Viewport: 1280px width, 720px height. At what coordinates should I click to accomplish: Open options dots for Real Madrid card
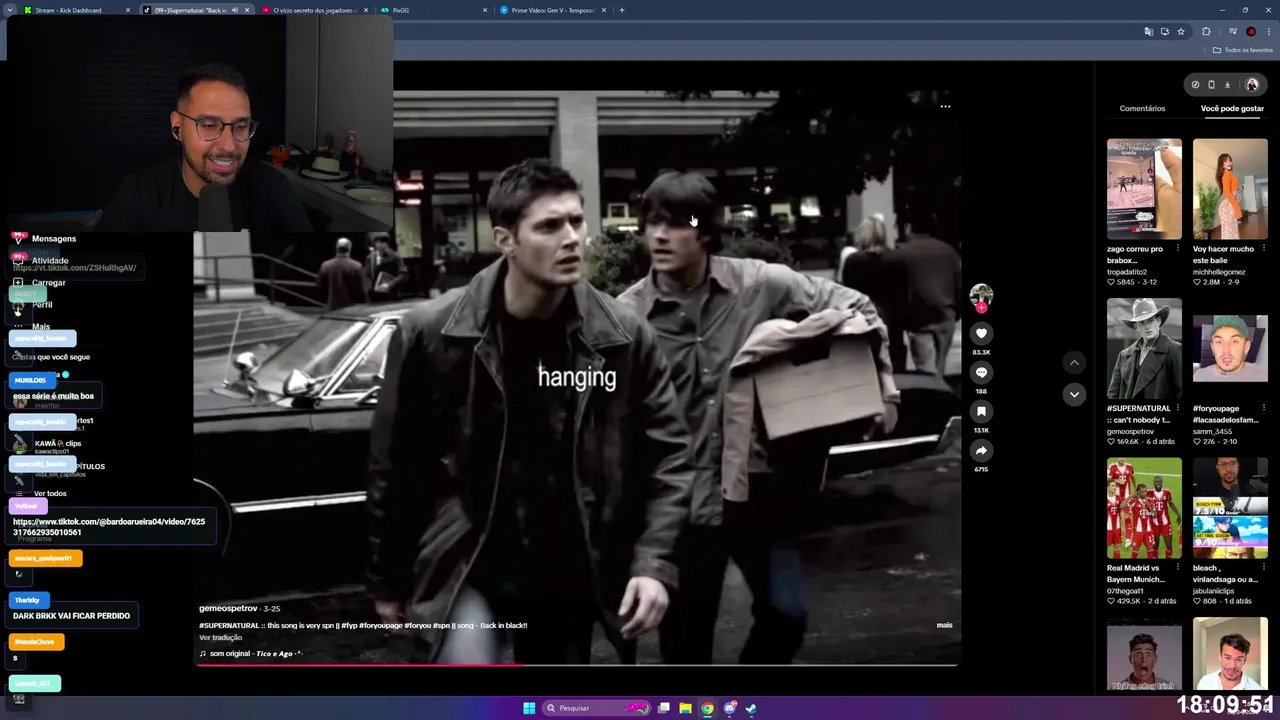click(1177, 568)
